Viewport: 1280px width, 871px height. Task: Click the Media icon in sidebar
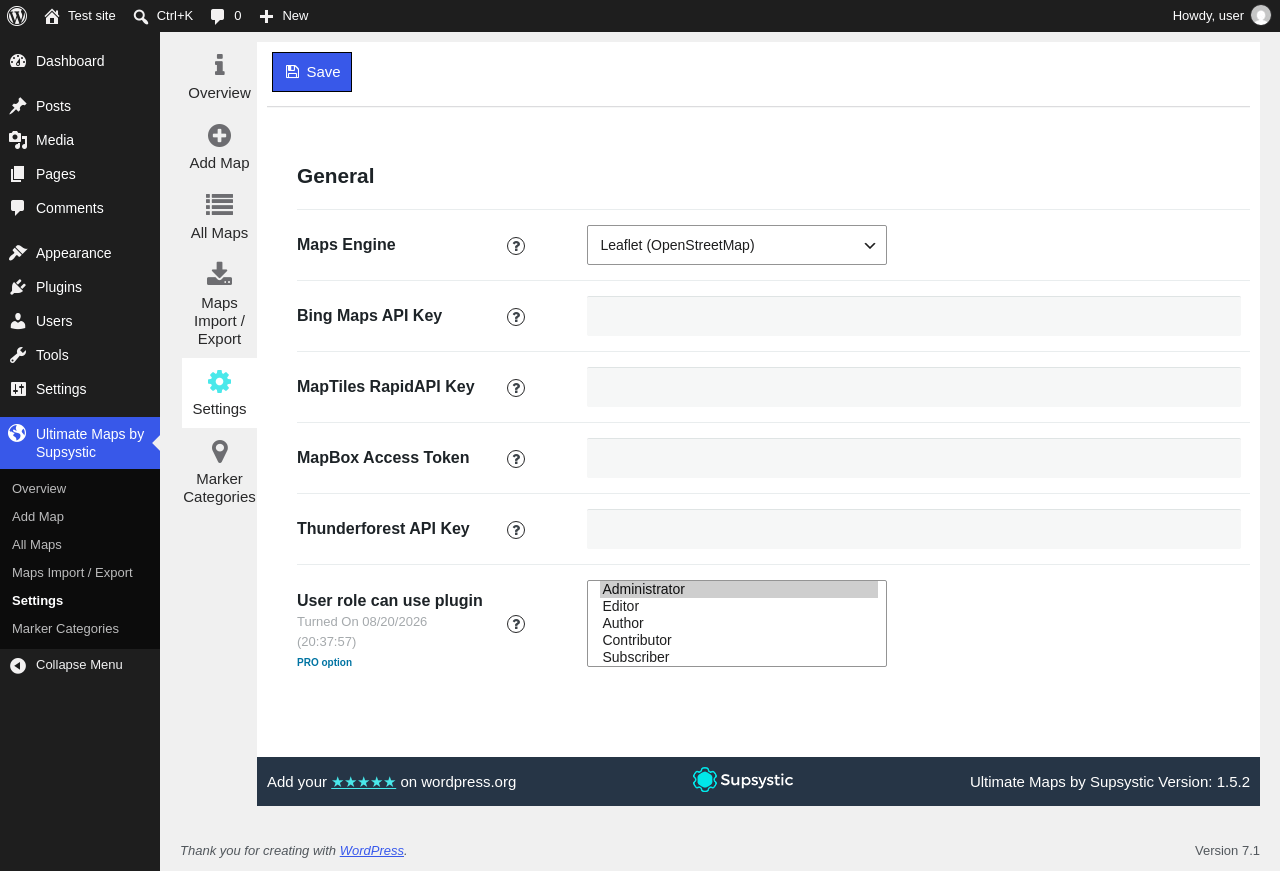(18, 140)
